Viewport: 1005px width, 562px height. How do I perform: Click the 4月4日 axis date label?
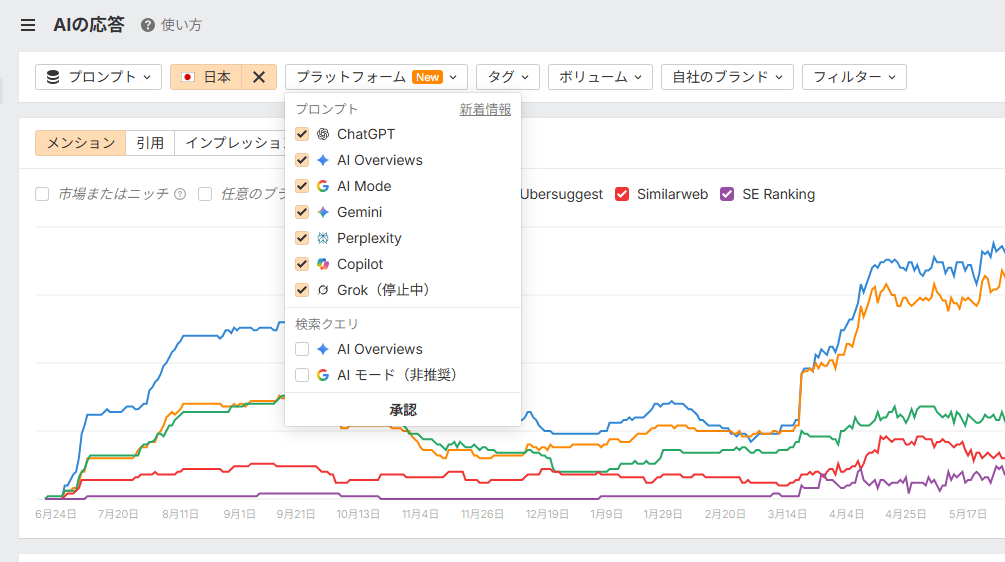[846, 514]
